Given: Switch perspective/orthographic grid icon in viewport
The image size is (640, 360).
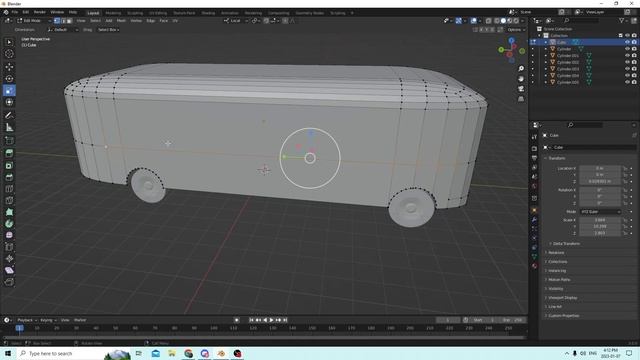Looking at the screenshot, I should click(521, 99).
